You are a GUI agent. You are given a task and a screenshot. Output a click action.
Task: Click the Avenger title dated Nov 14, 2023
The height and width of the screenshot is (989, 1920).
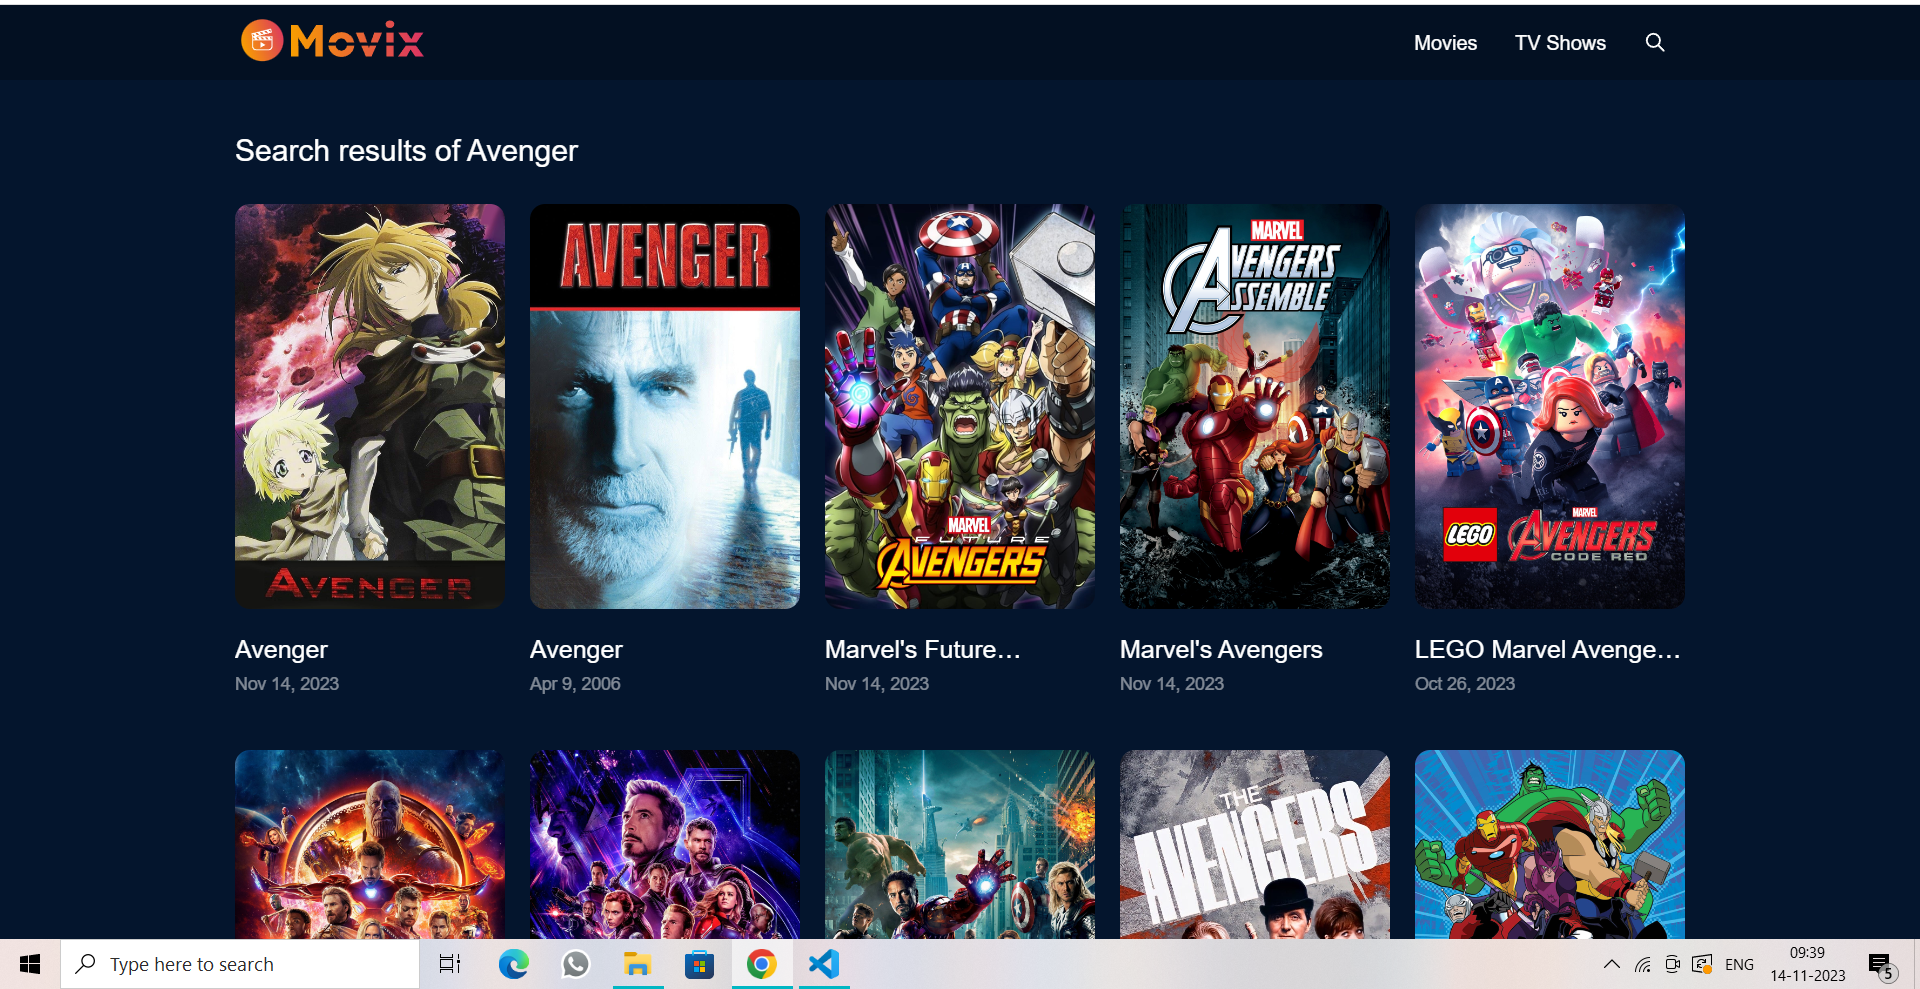281,650
